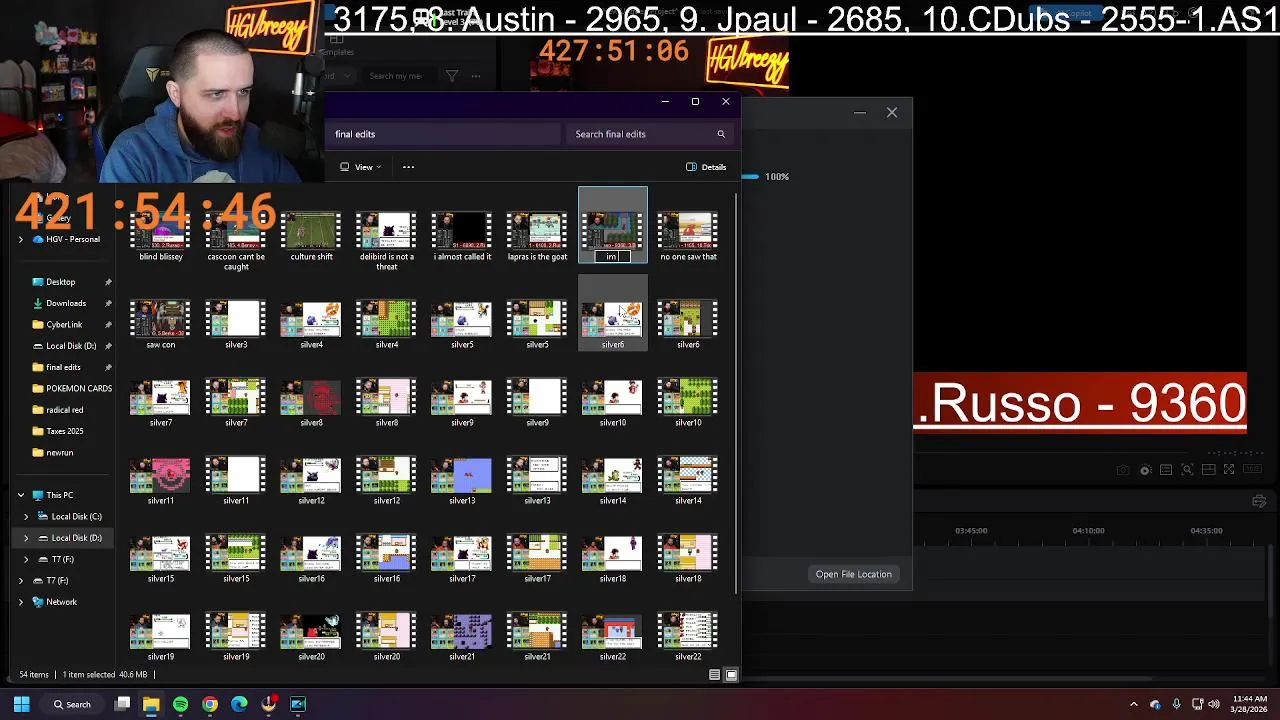Click the "54 items" status bar text
1280x720 pixels.
point(34,675)
